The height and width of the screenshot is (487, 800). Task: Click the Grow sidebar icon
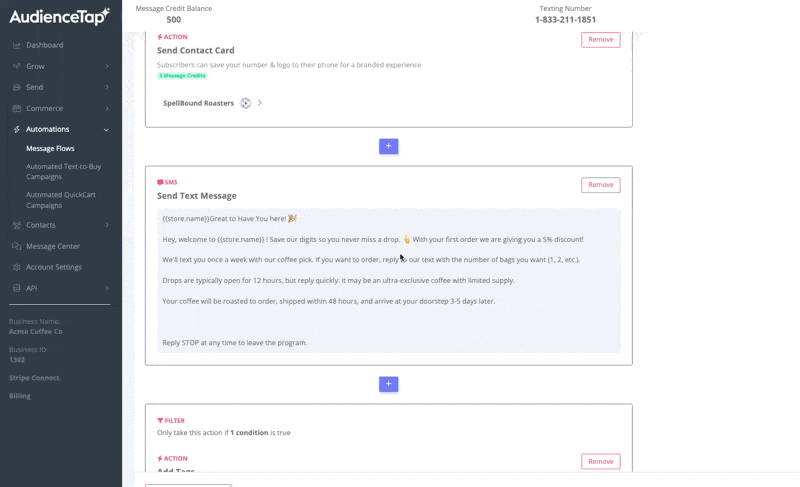coord(17,66)
